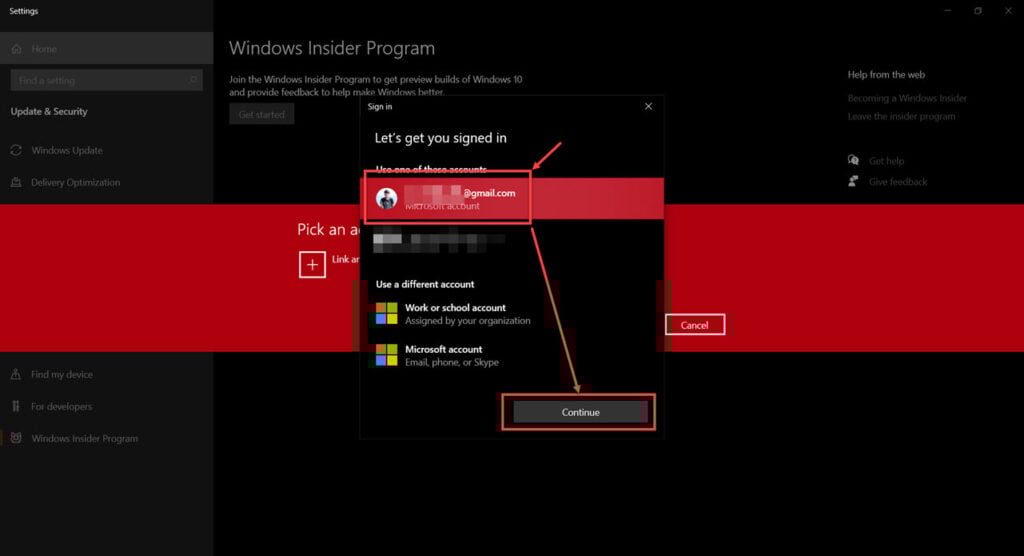This screenshot has width=1024, height=556.
Task: Click the plus icon to link account
Action: tap(312, 265)
